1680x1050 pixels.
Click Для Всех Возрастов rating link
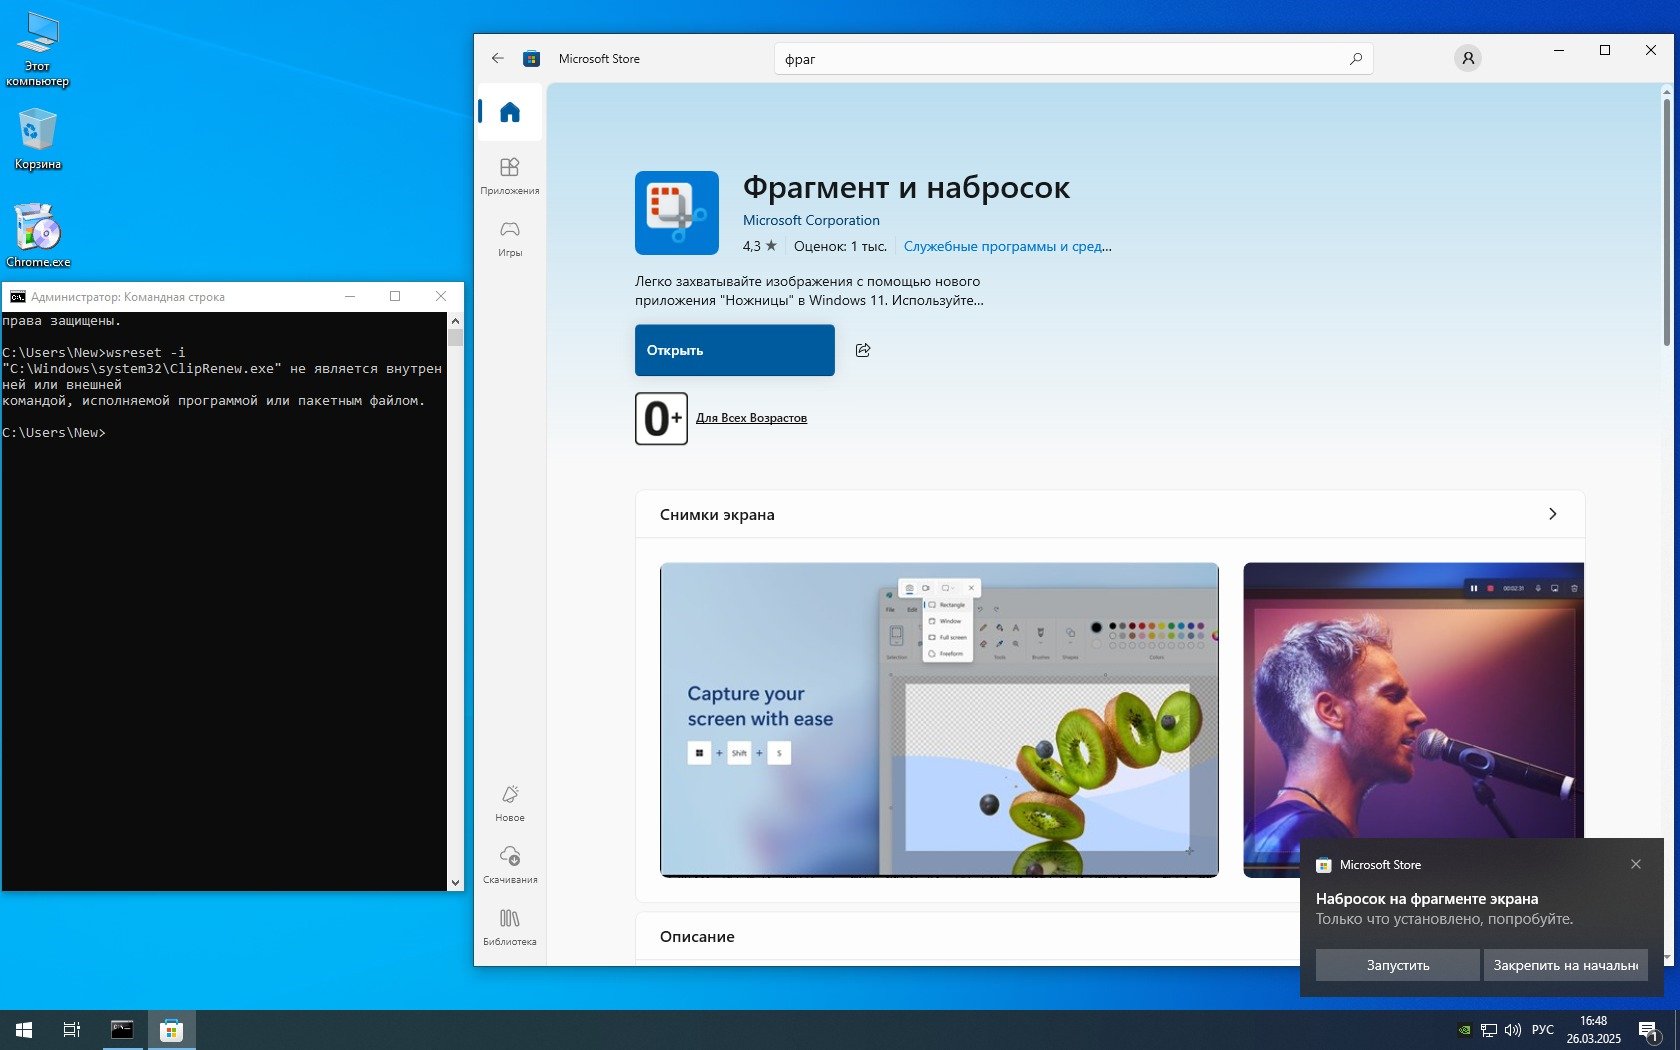coord(751,418)
